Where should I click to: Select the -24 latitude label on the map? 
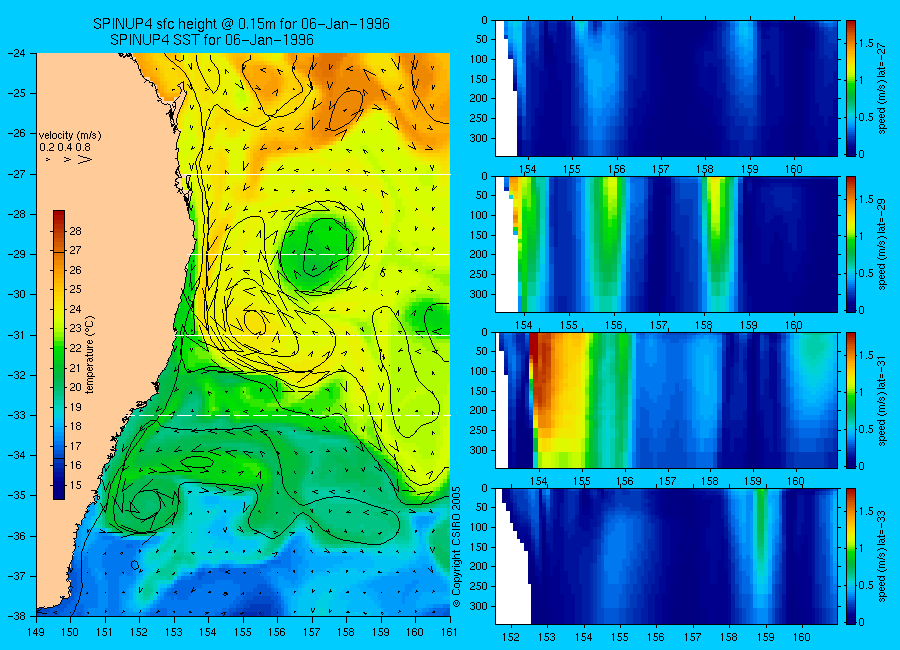coord(17,53)
